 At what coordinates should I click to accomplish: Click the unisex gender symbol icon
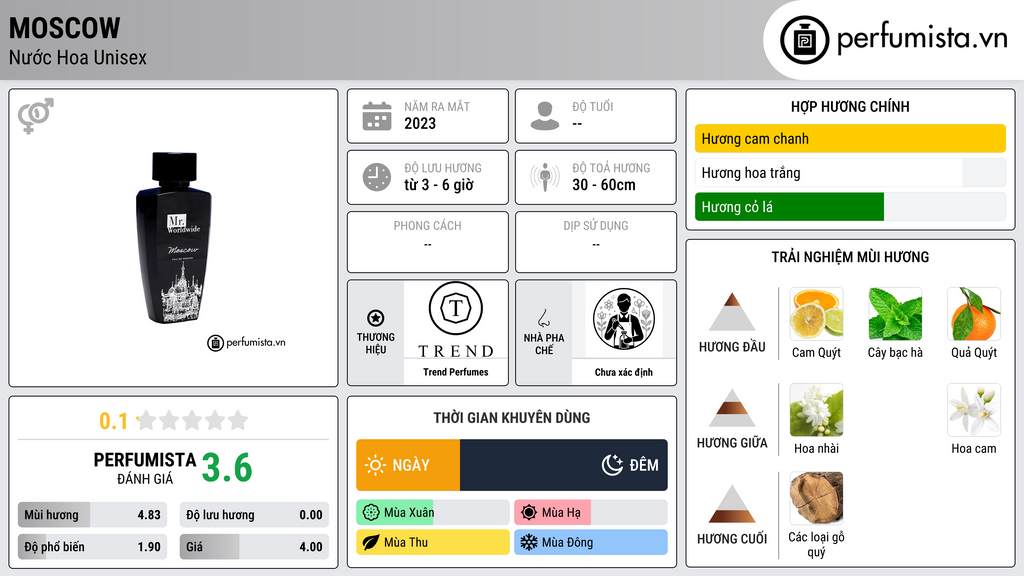[35, 116]
